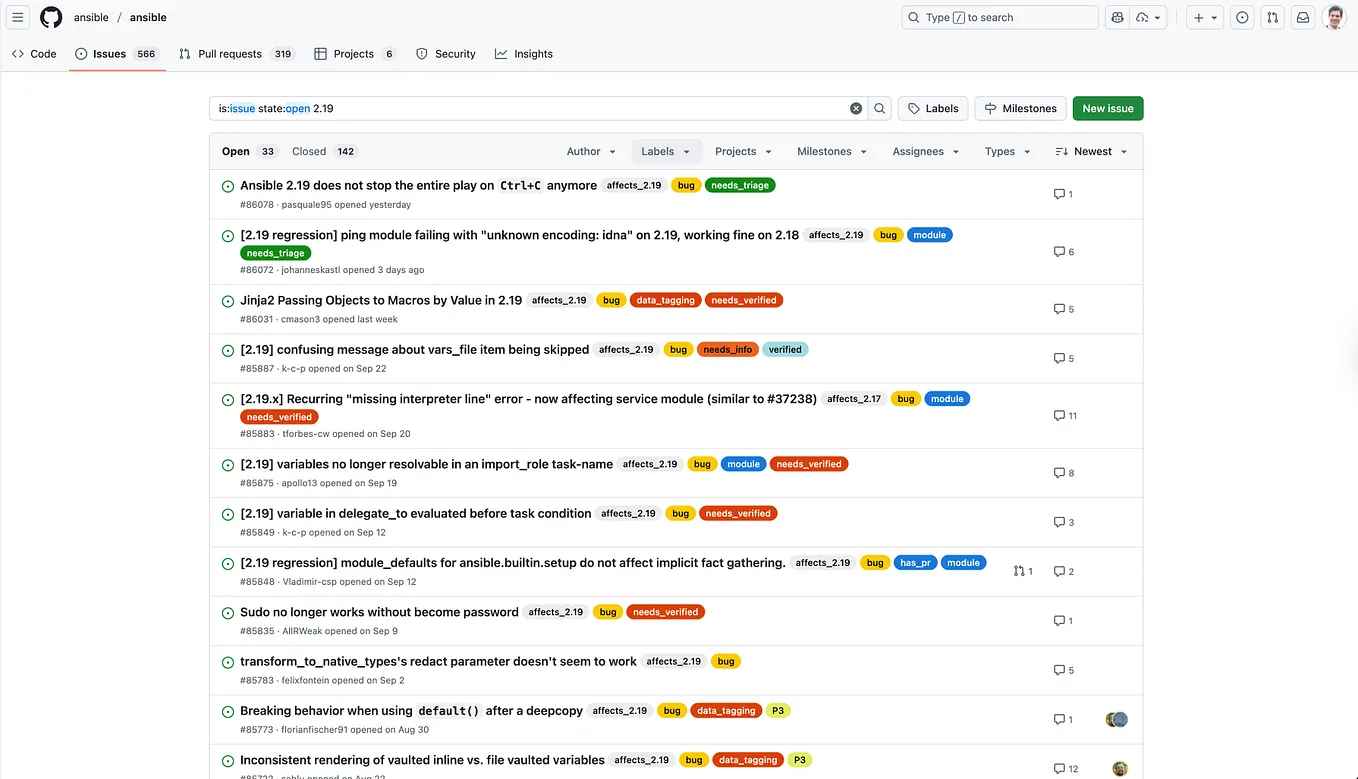Click the search icon in the issues filter bar
Viewport: 1358px width, 779px height.
coord(879,108)
